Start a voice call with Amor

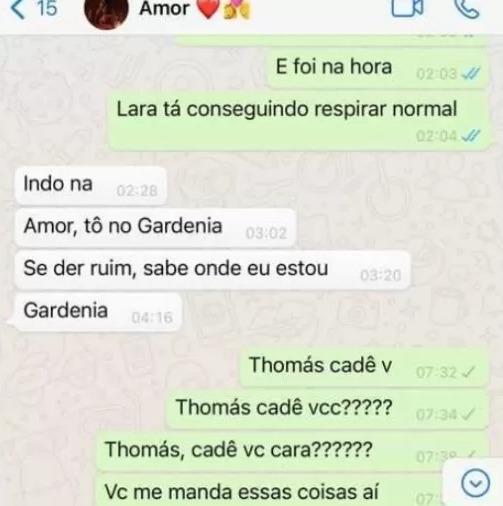click(x=468, y=8)
